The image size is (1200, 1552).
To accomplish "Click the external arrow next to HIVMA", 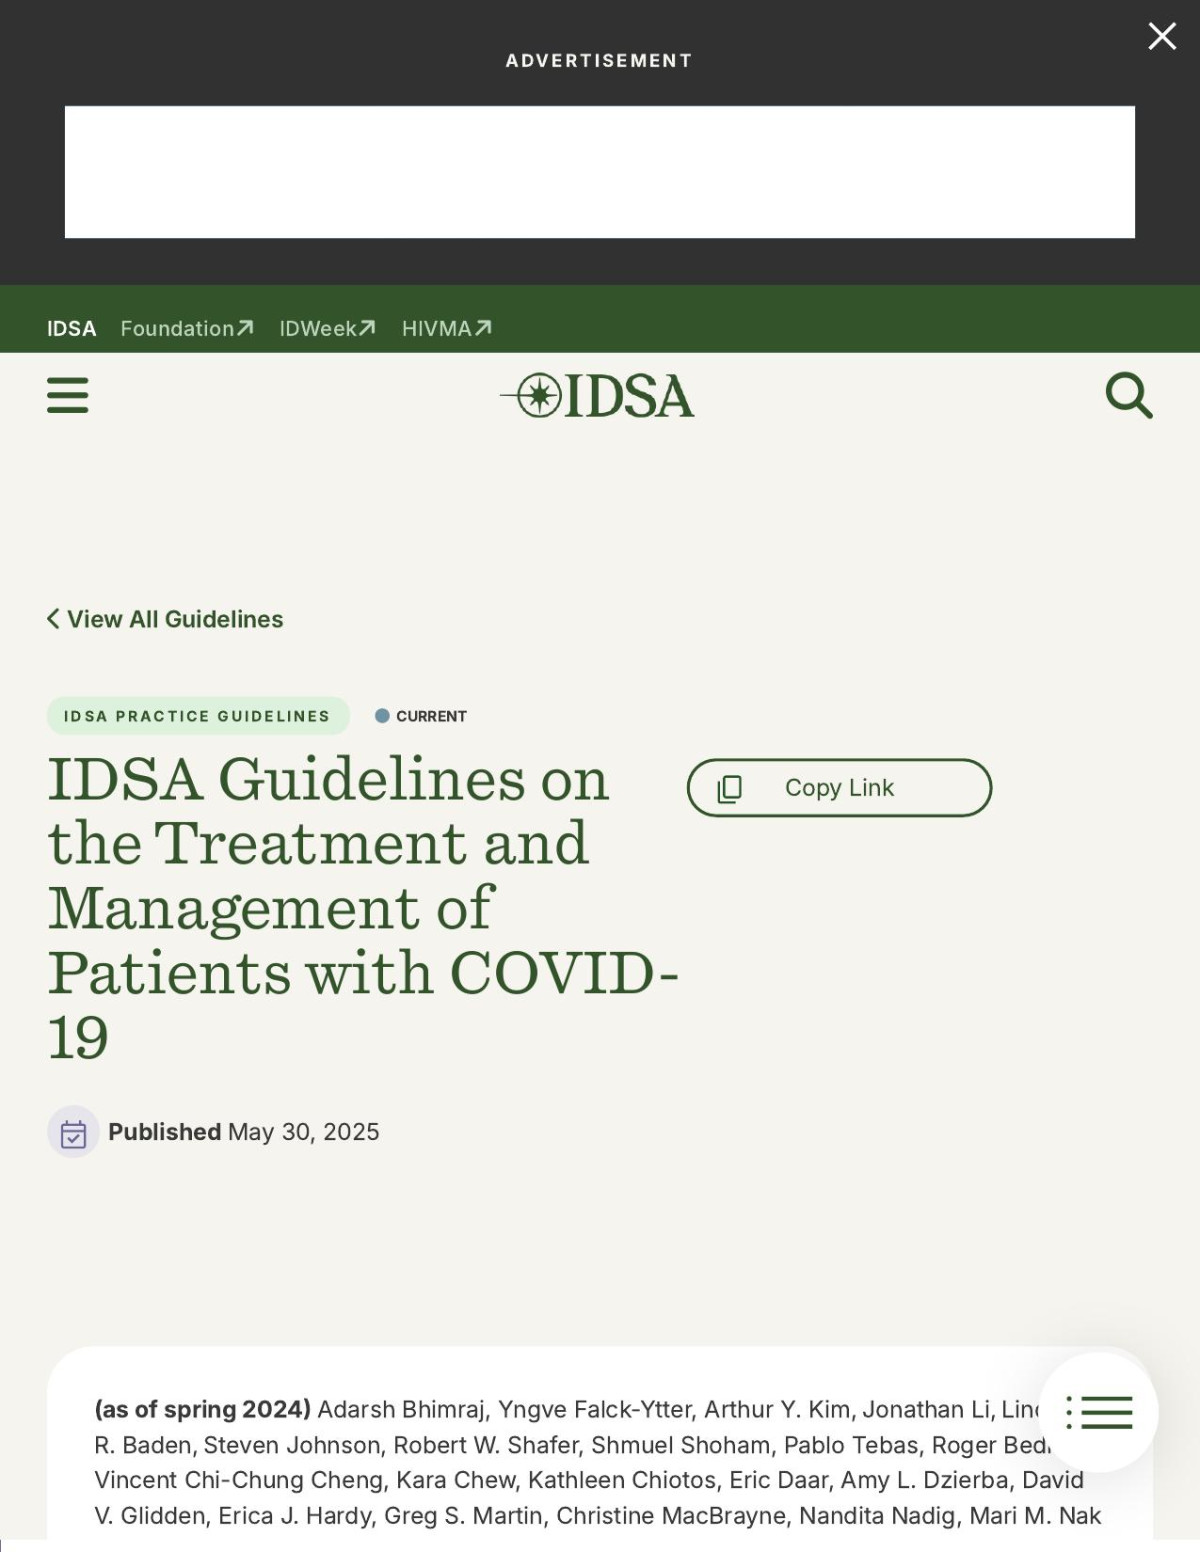I will pos(483,328).
